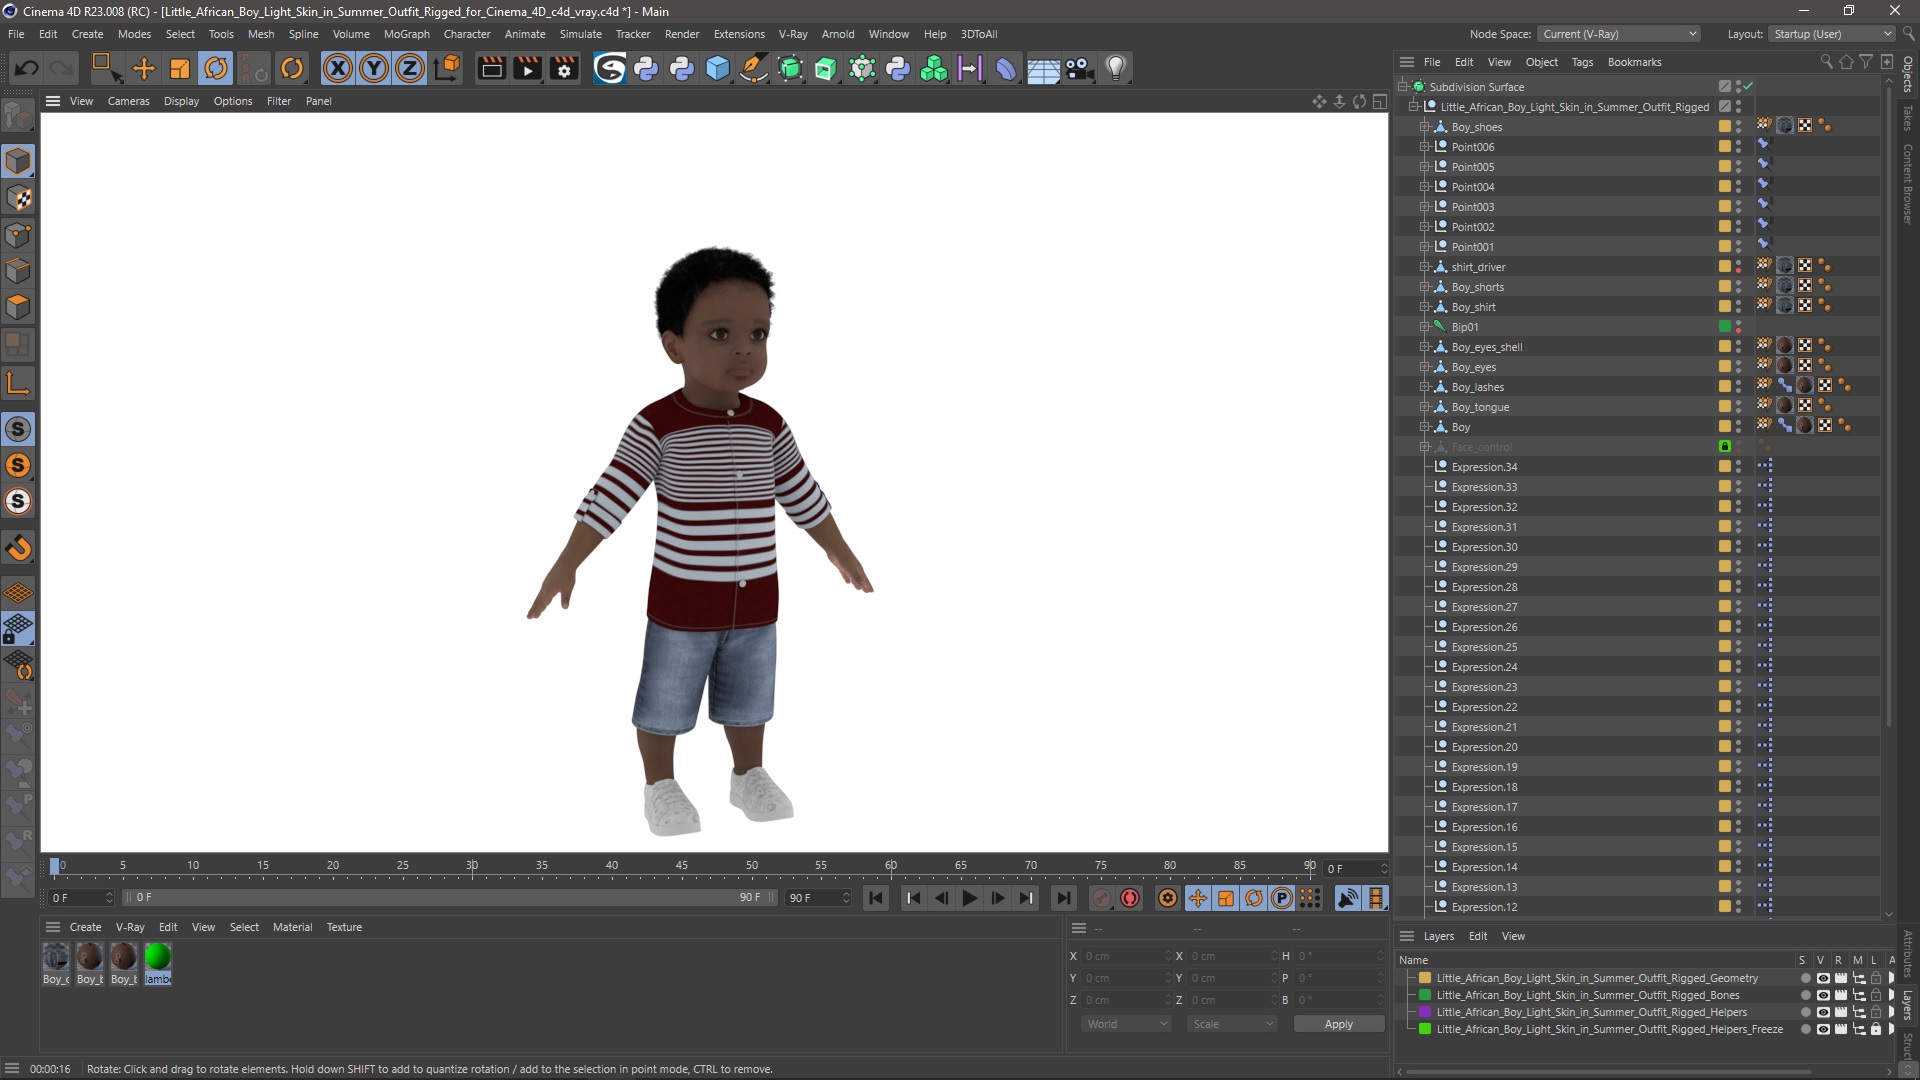Click the Undo arrow icon

27,68
